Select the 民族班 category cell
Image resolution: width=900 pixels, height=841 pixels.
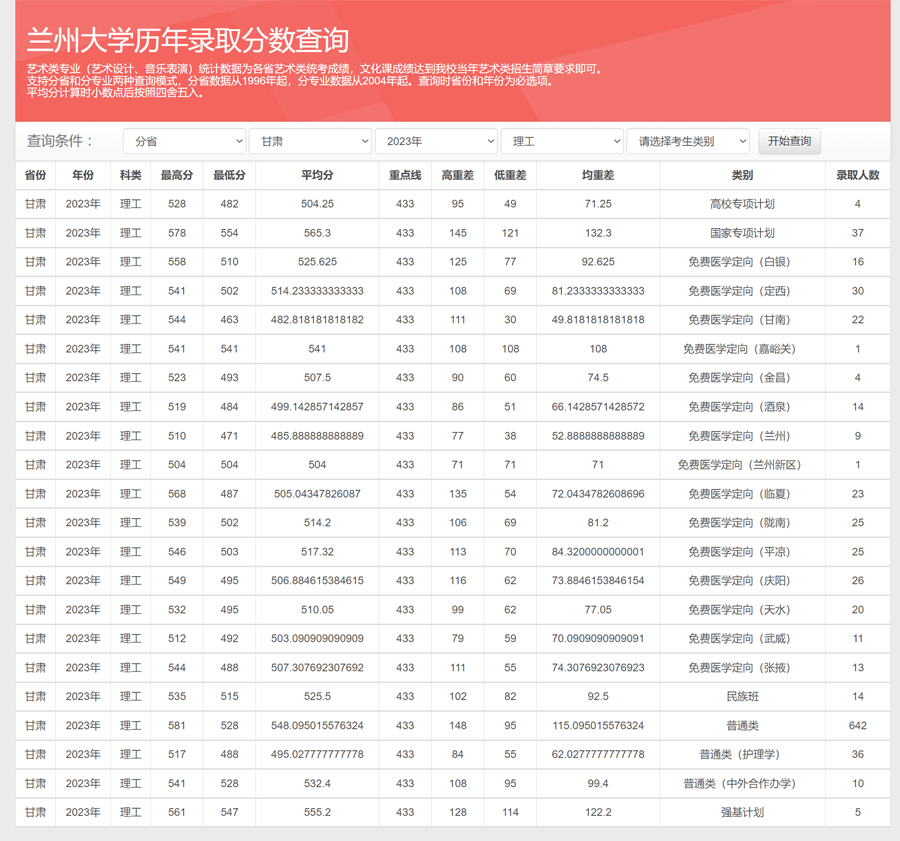coord(743,696)
